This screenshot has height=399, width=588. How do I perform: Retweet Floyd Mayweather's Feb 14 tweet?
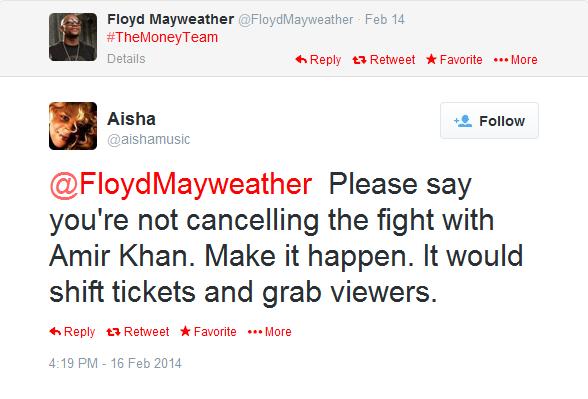point(384,60)
